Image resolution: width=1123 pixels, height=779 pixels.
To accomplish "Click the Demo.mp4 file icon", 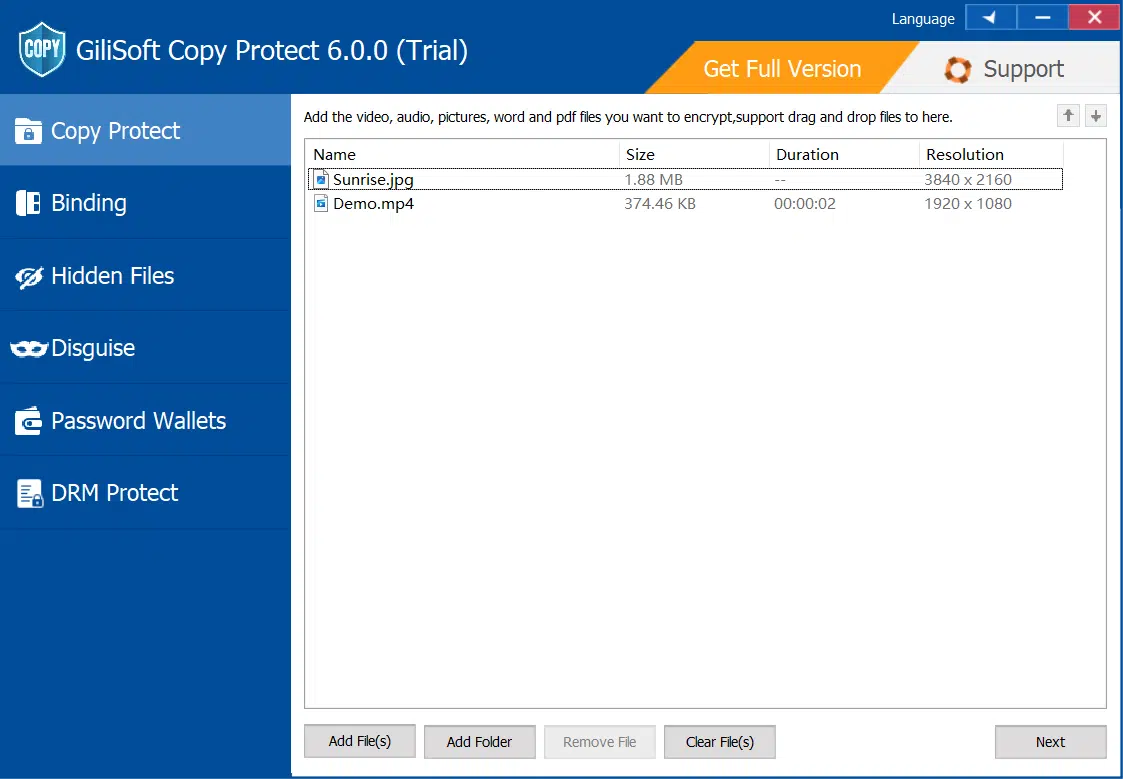I will 322,203.
